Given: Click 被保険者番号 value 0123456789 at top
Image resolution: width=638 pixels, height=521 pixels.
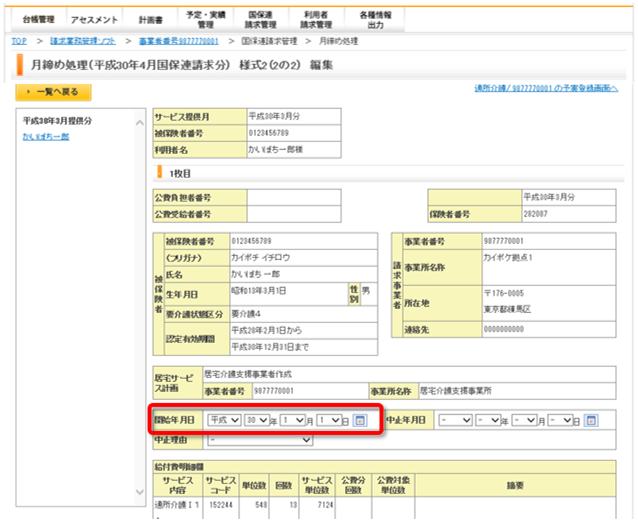Looking at the screenshot, I should click(269, 133).
